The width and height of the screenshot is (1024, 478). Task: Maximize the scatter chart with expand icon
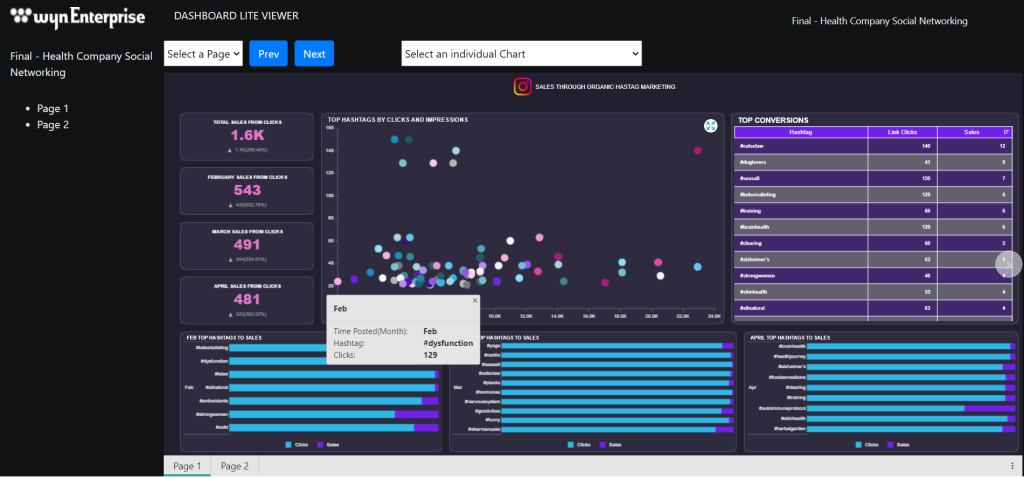click(x=710, y=126)
